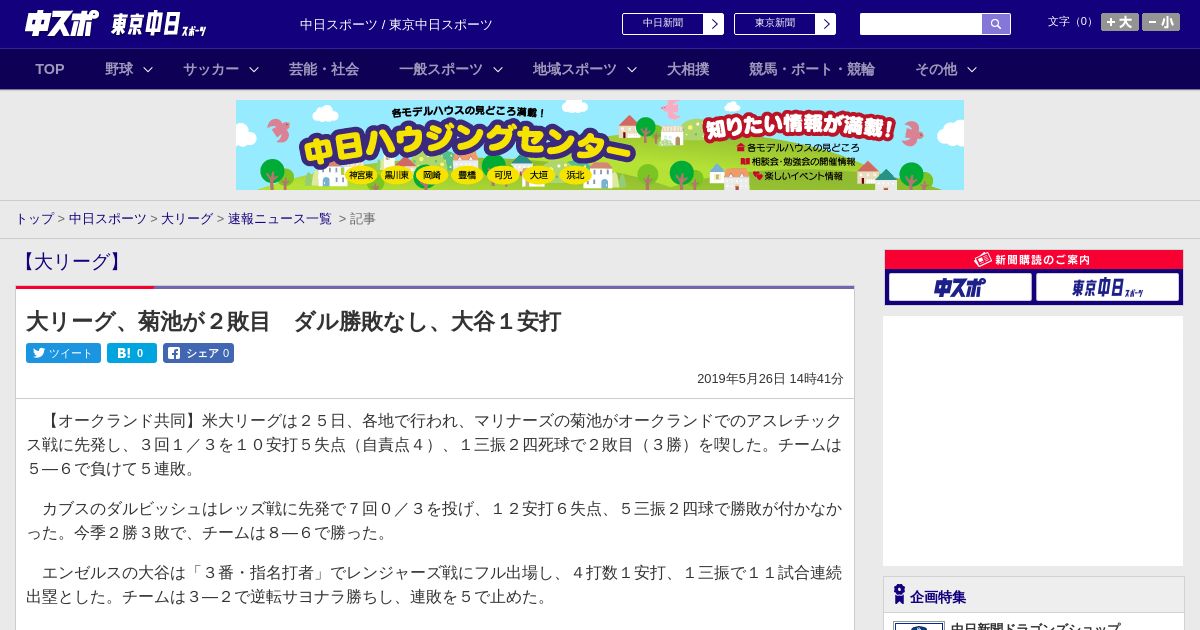This screenshot has width=1200, height=630.
Task: Click the date 2019年5月26日 14時41分
Action: (x=770, y=379)
